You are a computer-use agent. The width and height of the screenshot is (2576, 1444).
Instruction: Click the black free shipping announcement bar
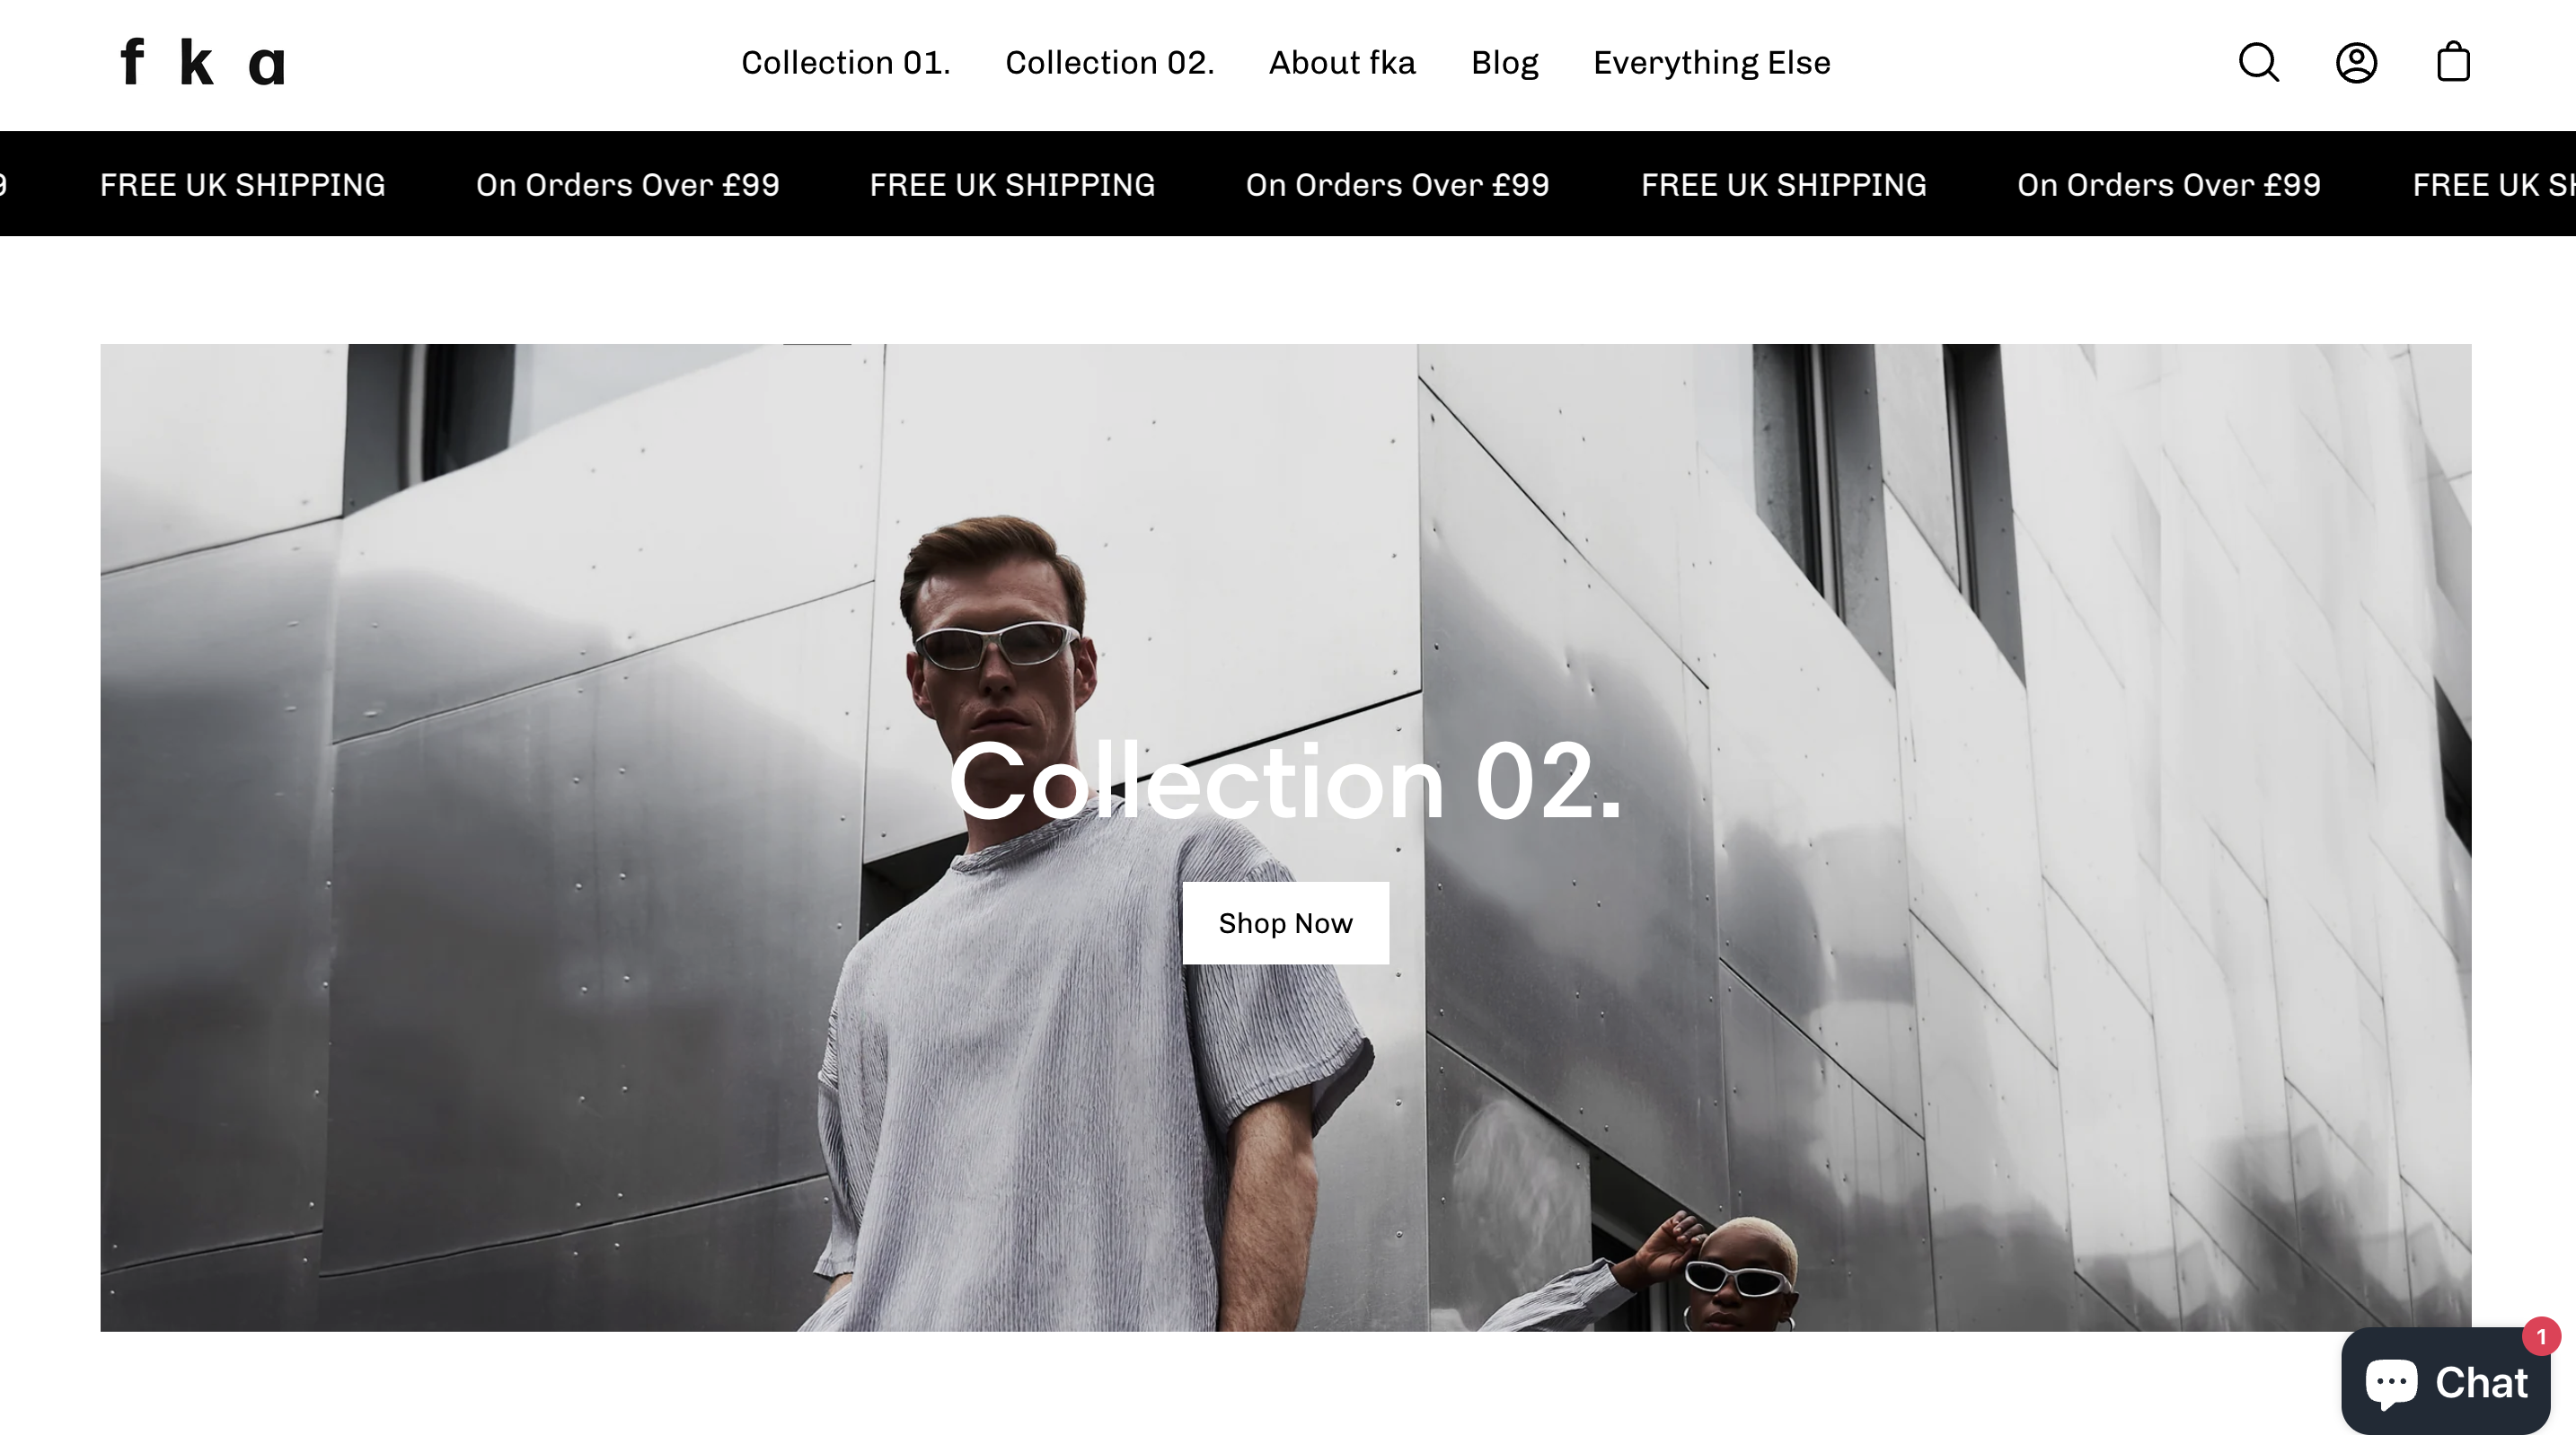click(x=1288, y=184)
